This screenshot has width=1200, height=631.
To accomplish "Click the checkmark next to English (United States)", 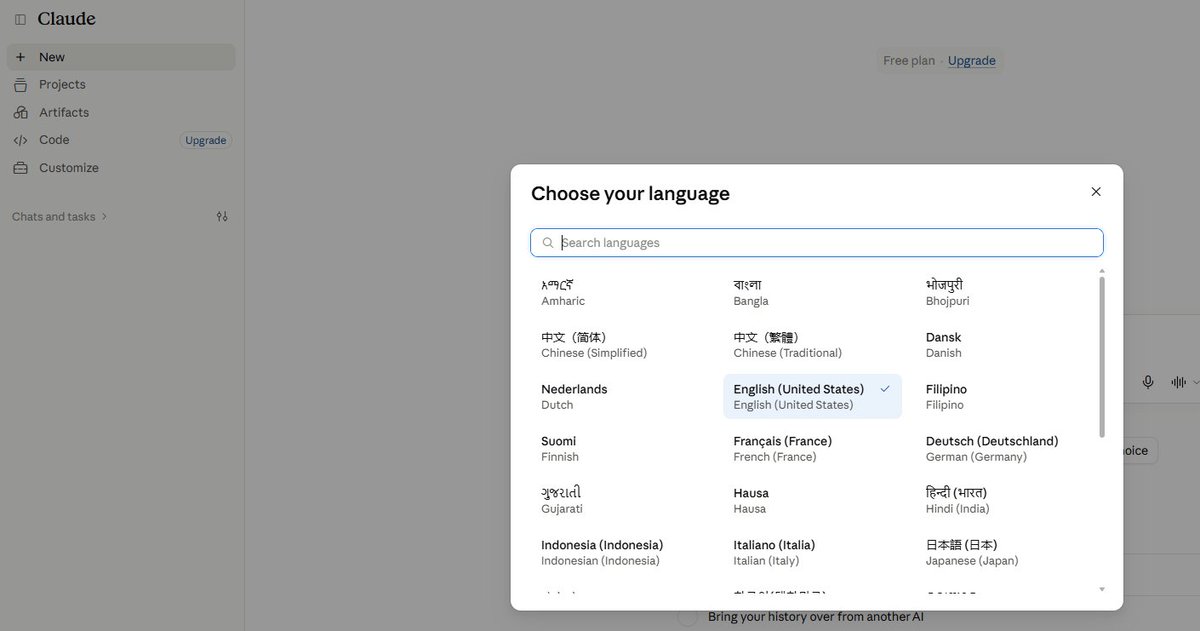I will tap(885, 389).
